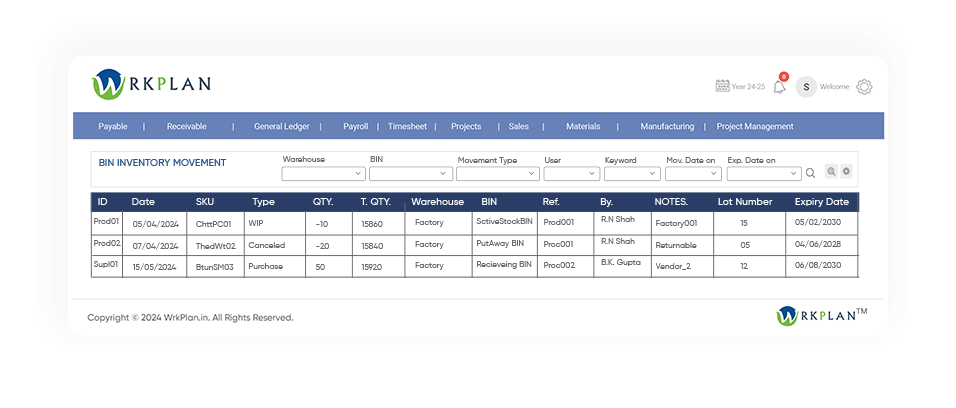
Task: Select the Supl01 row ID cell
Action: pos(107,267)
